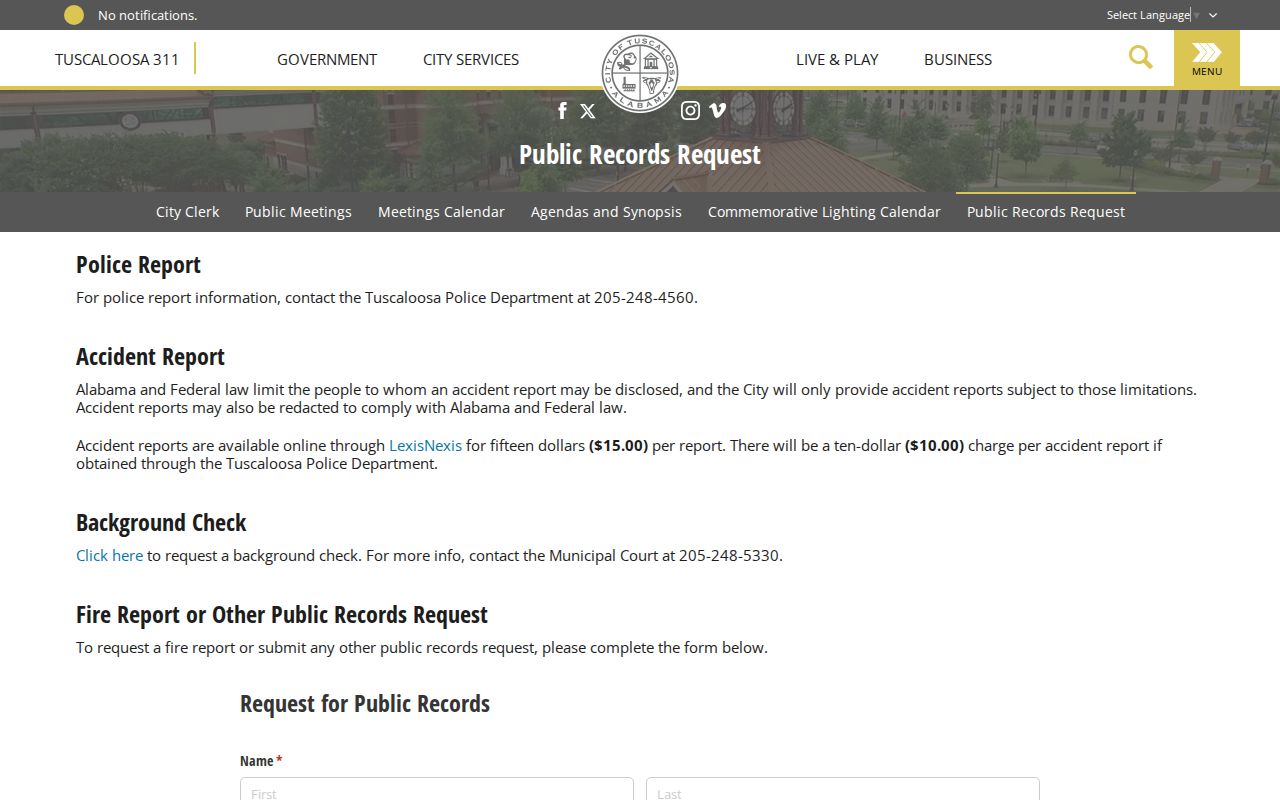Open the City Services menu
Viewport: 1280px width, 800px height.
[471, 59]
